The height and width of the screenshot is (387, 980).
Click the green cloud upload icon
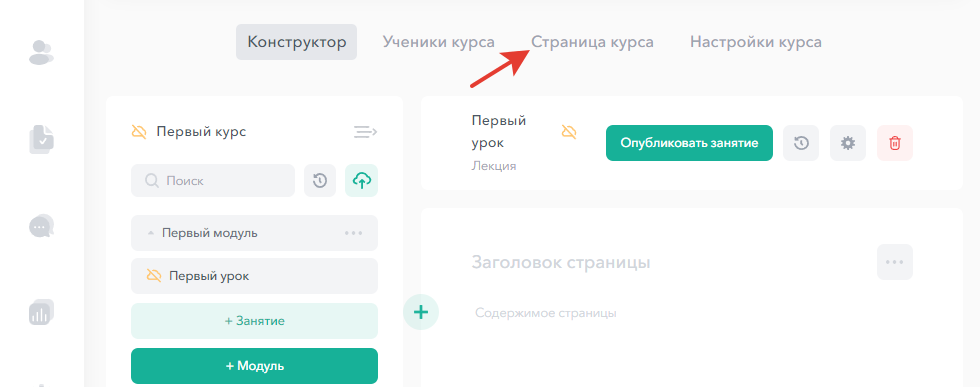click(x=361, y=181)
